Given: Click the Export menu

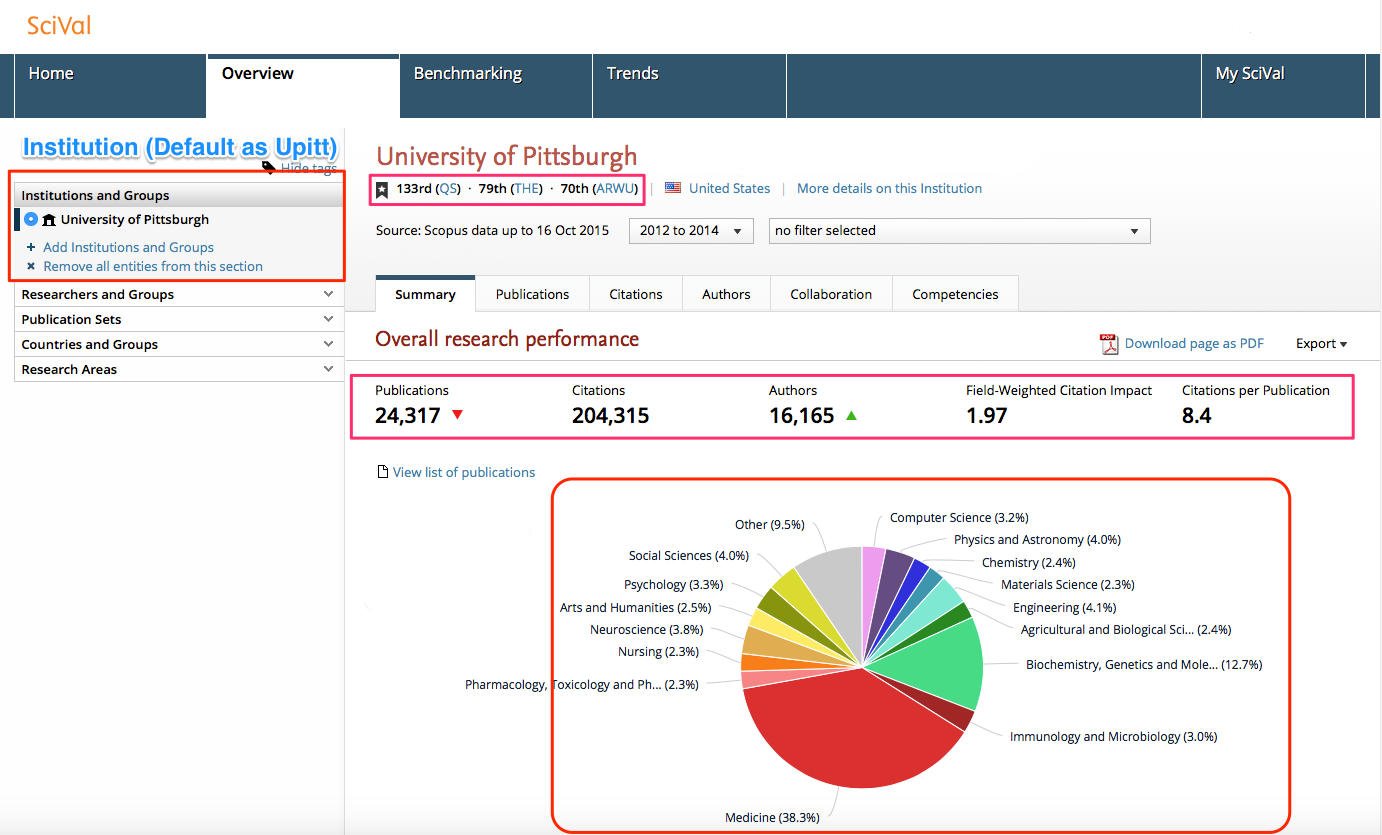Looking at the screenshot, I should point(1320,343).
